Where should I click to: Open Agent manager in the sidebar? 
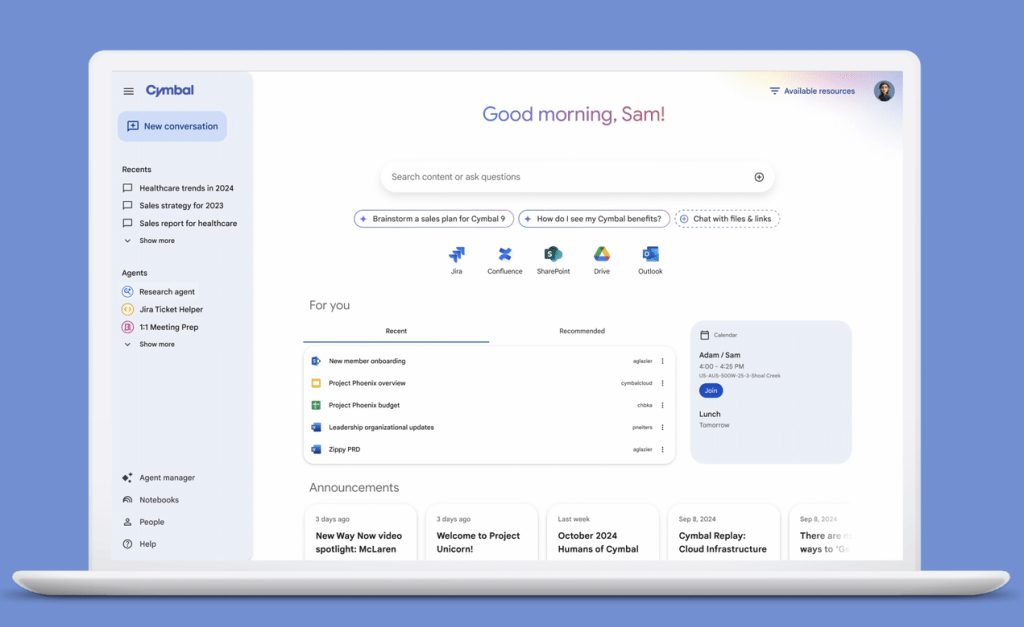pos(166,478)
